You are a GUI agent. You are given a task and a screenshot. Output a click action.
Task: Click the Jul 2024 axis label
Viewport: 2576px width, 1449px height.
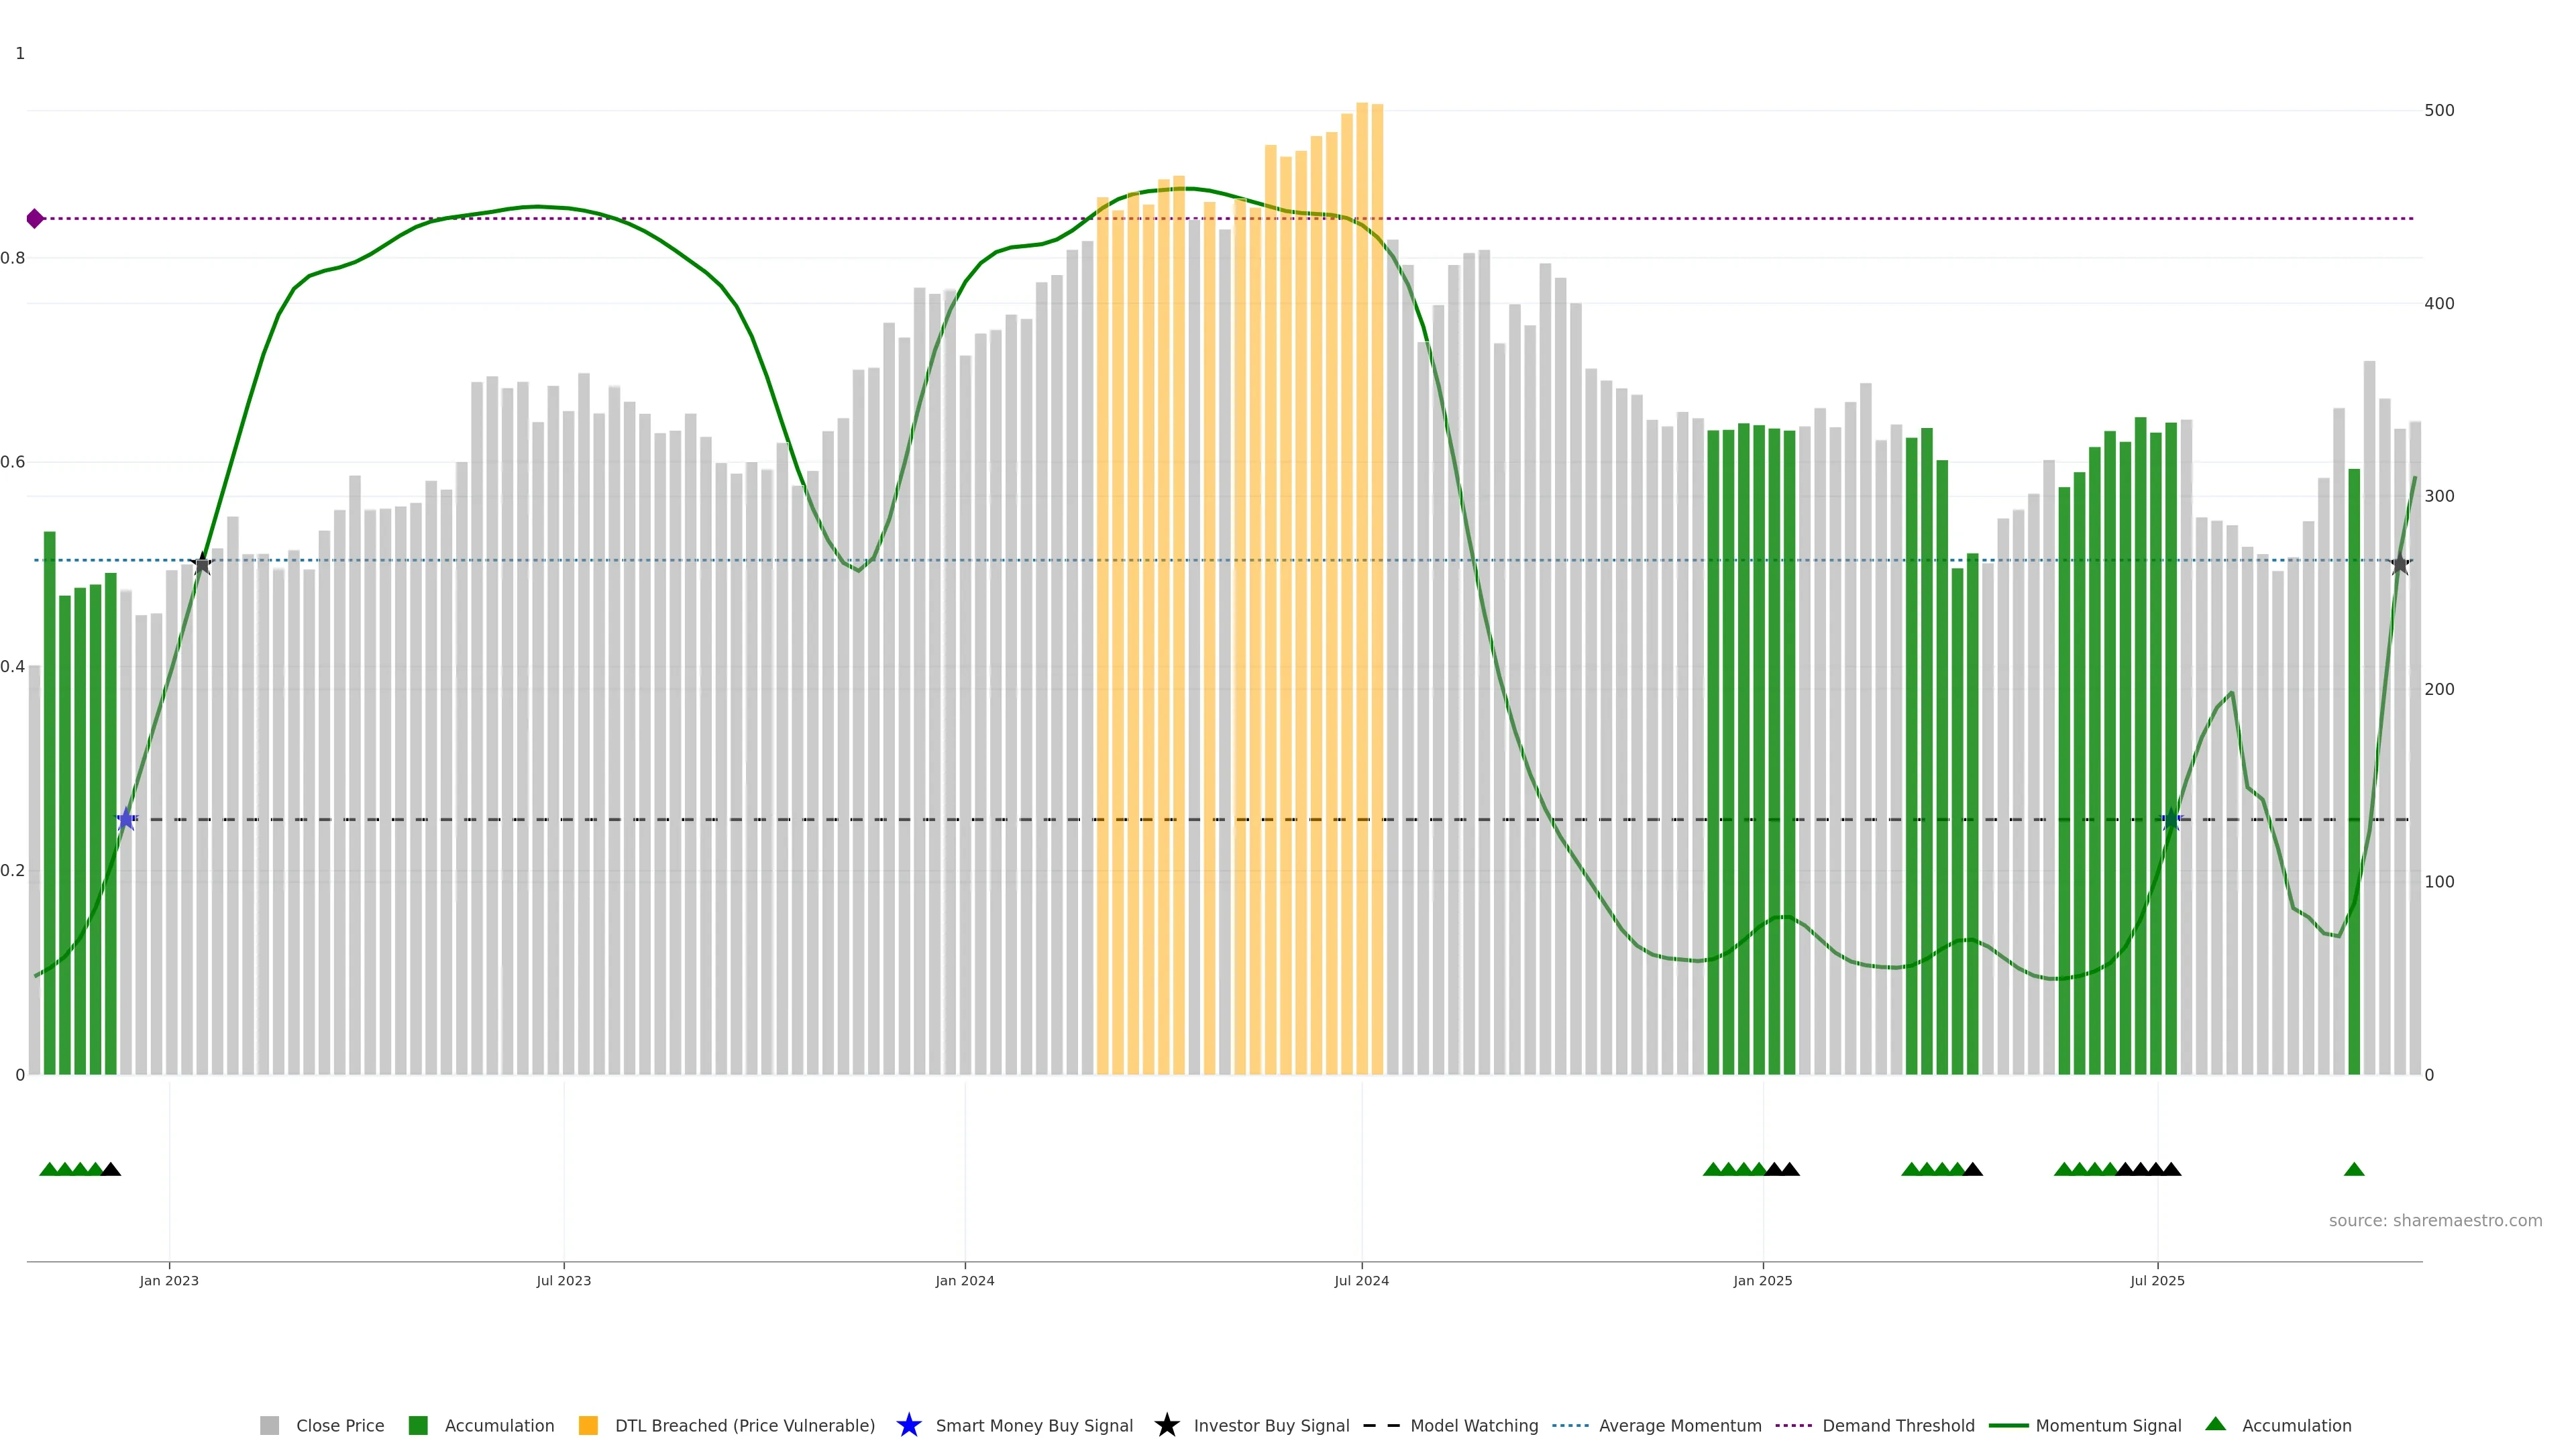1361,1280
